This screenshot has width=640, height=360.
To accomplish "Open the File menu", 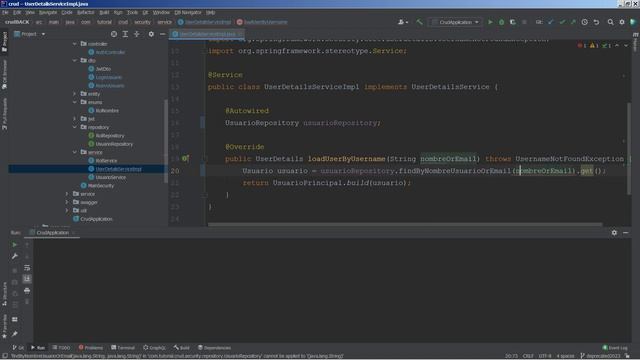I will pos(5,13).
